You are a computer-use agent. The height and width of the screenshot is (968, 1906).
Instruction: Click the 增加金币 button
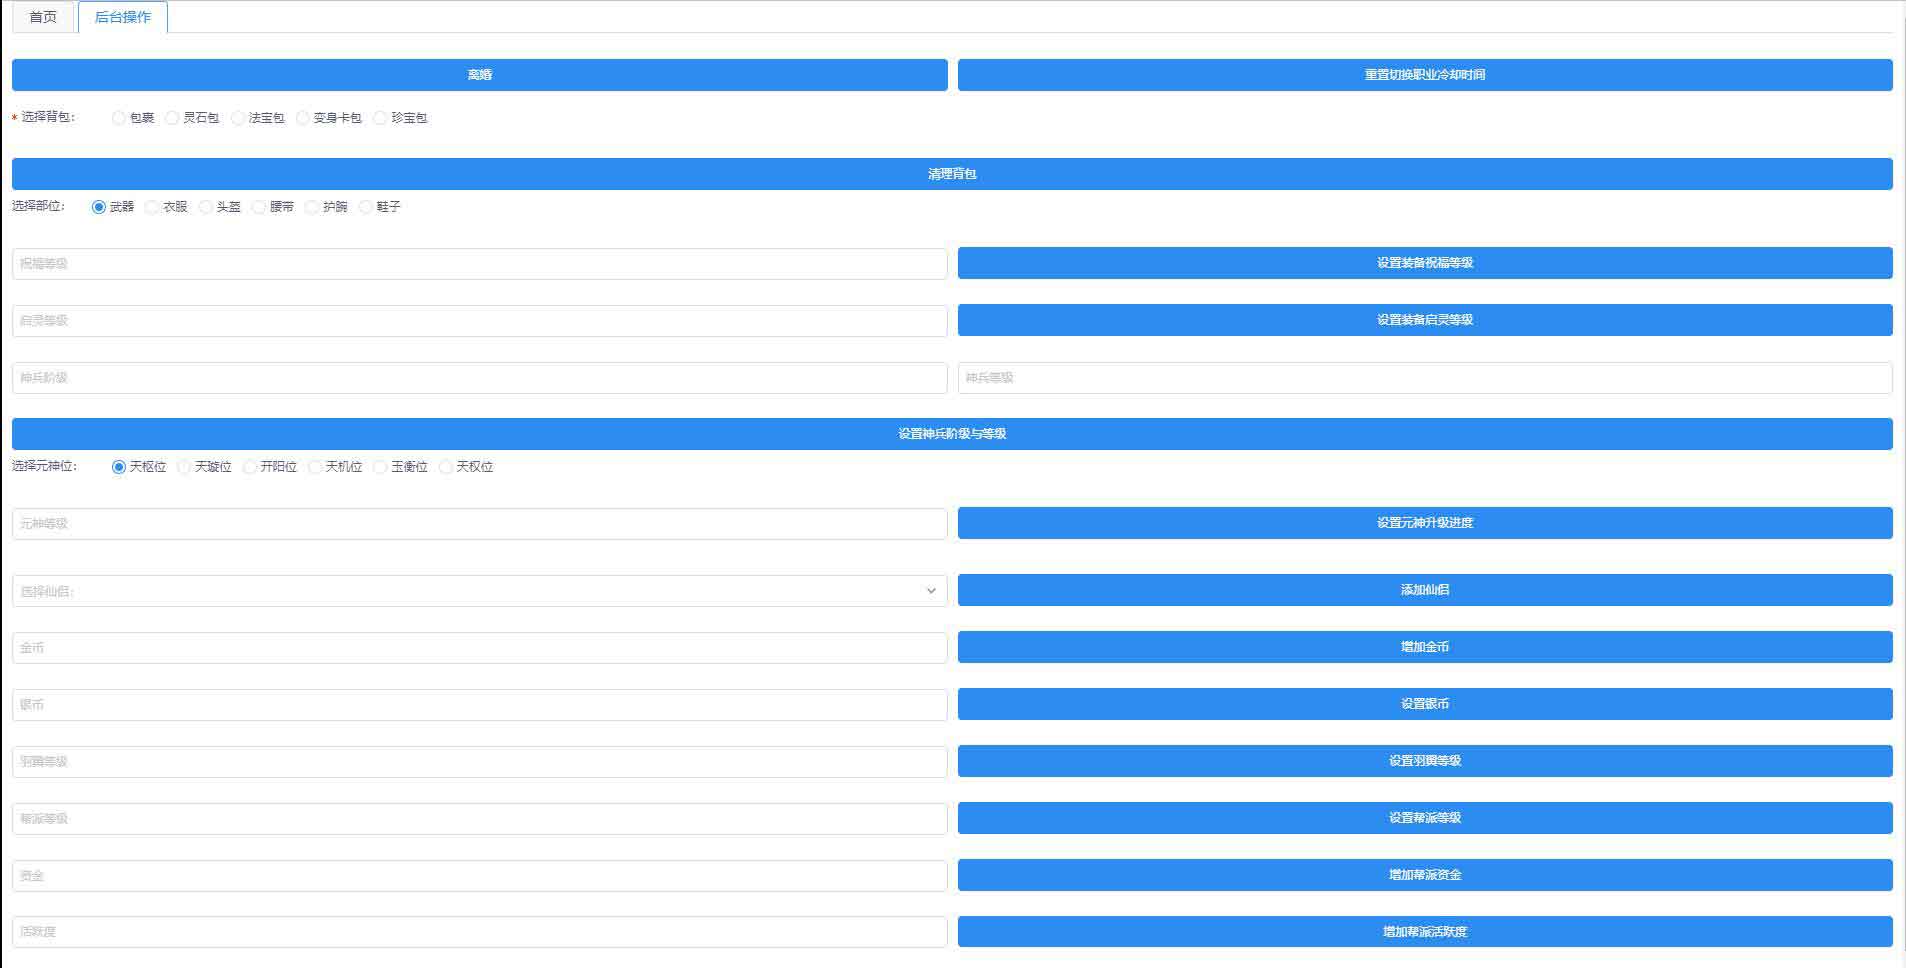[1425, 647]
